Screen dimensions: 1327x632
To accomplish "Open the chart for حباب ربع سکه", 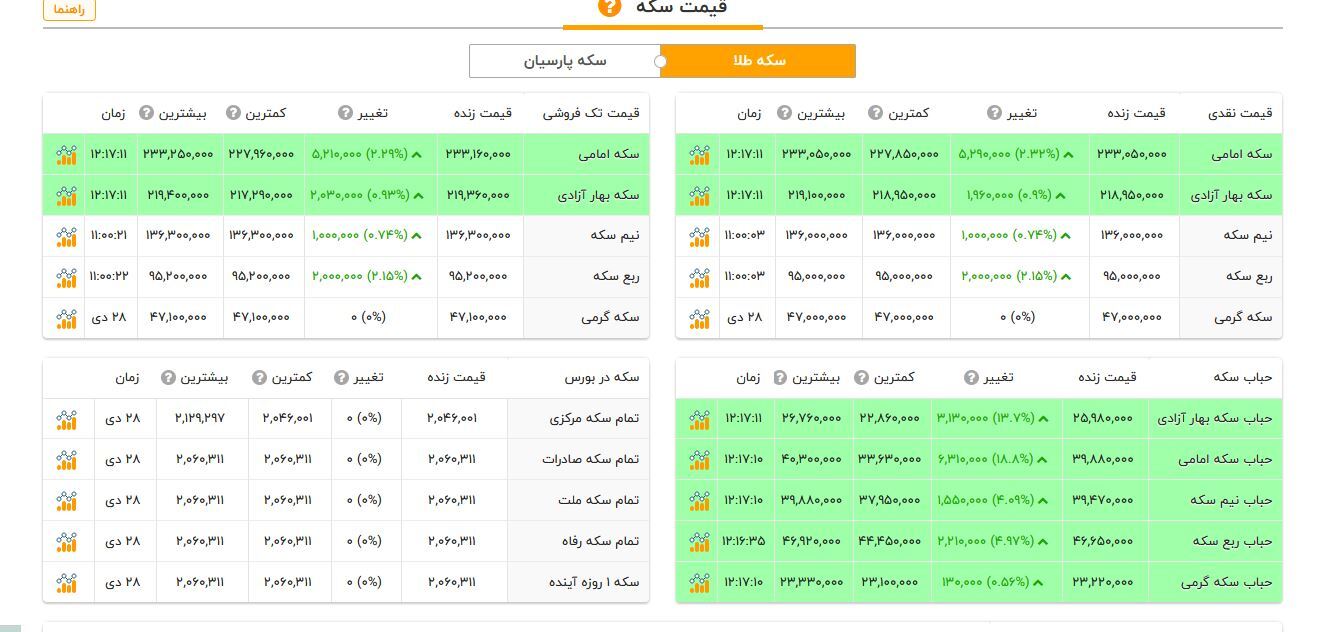I will click(x=699, y=540).
